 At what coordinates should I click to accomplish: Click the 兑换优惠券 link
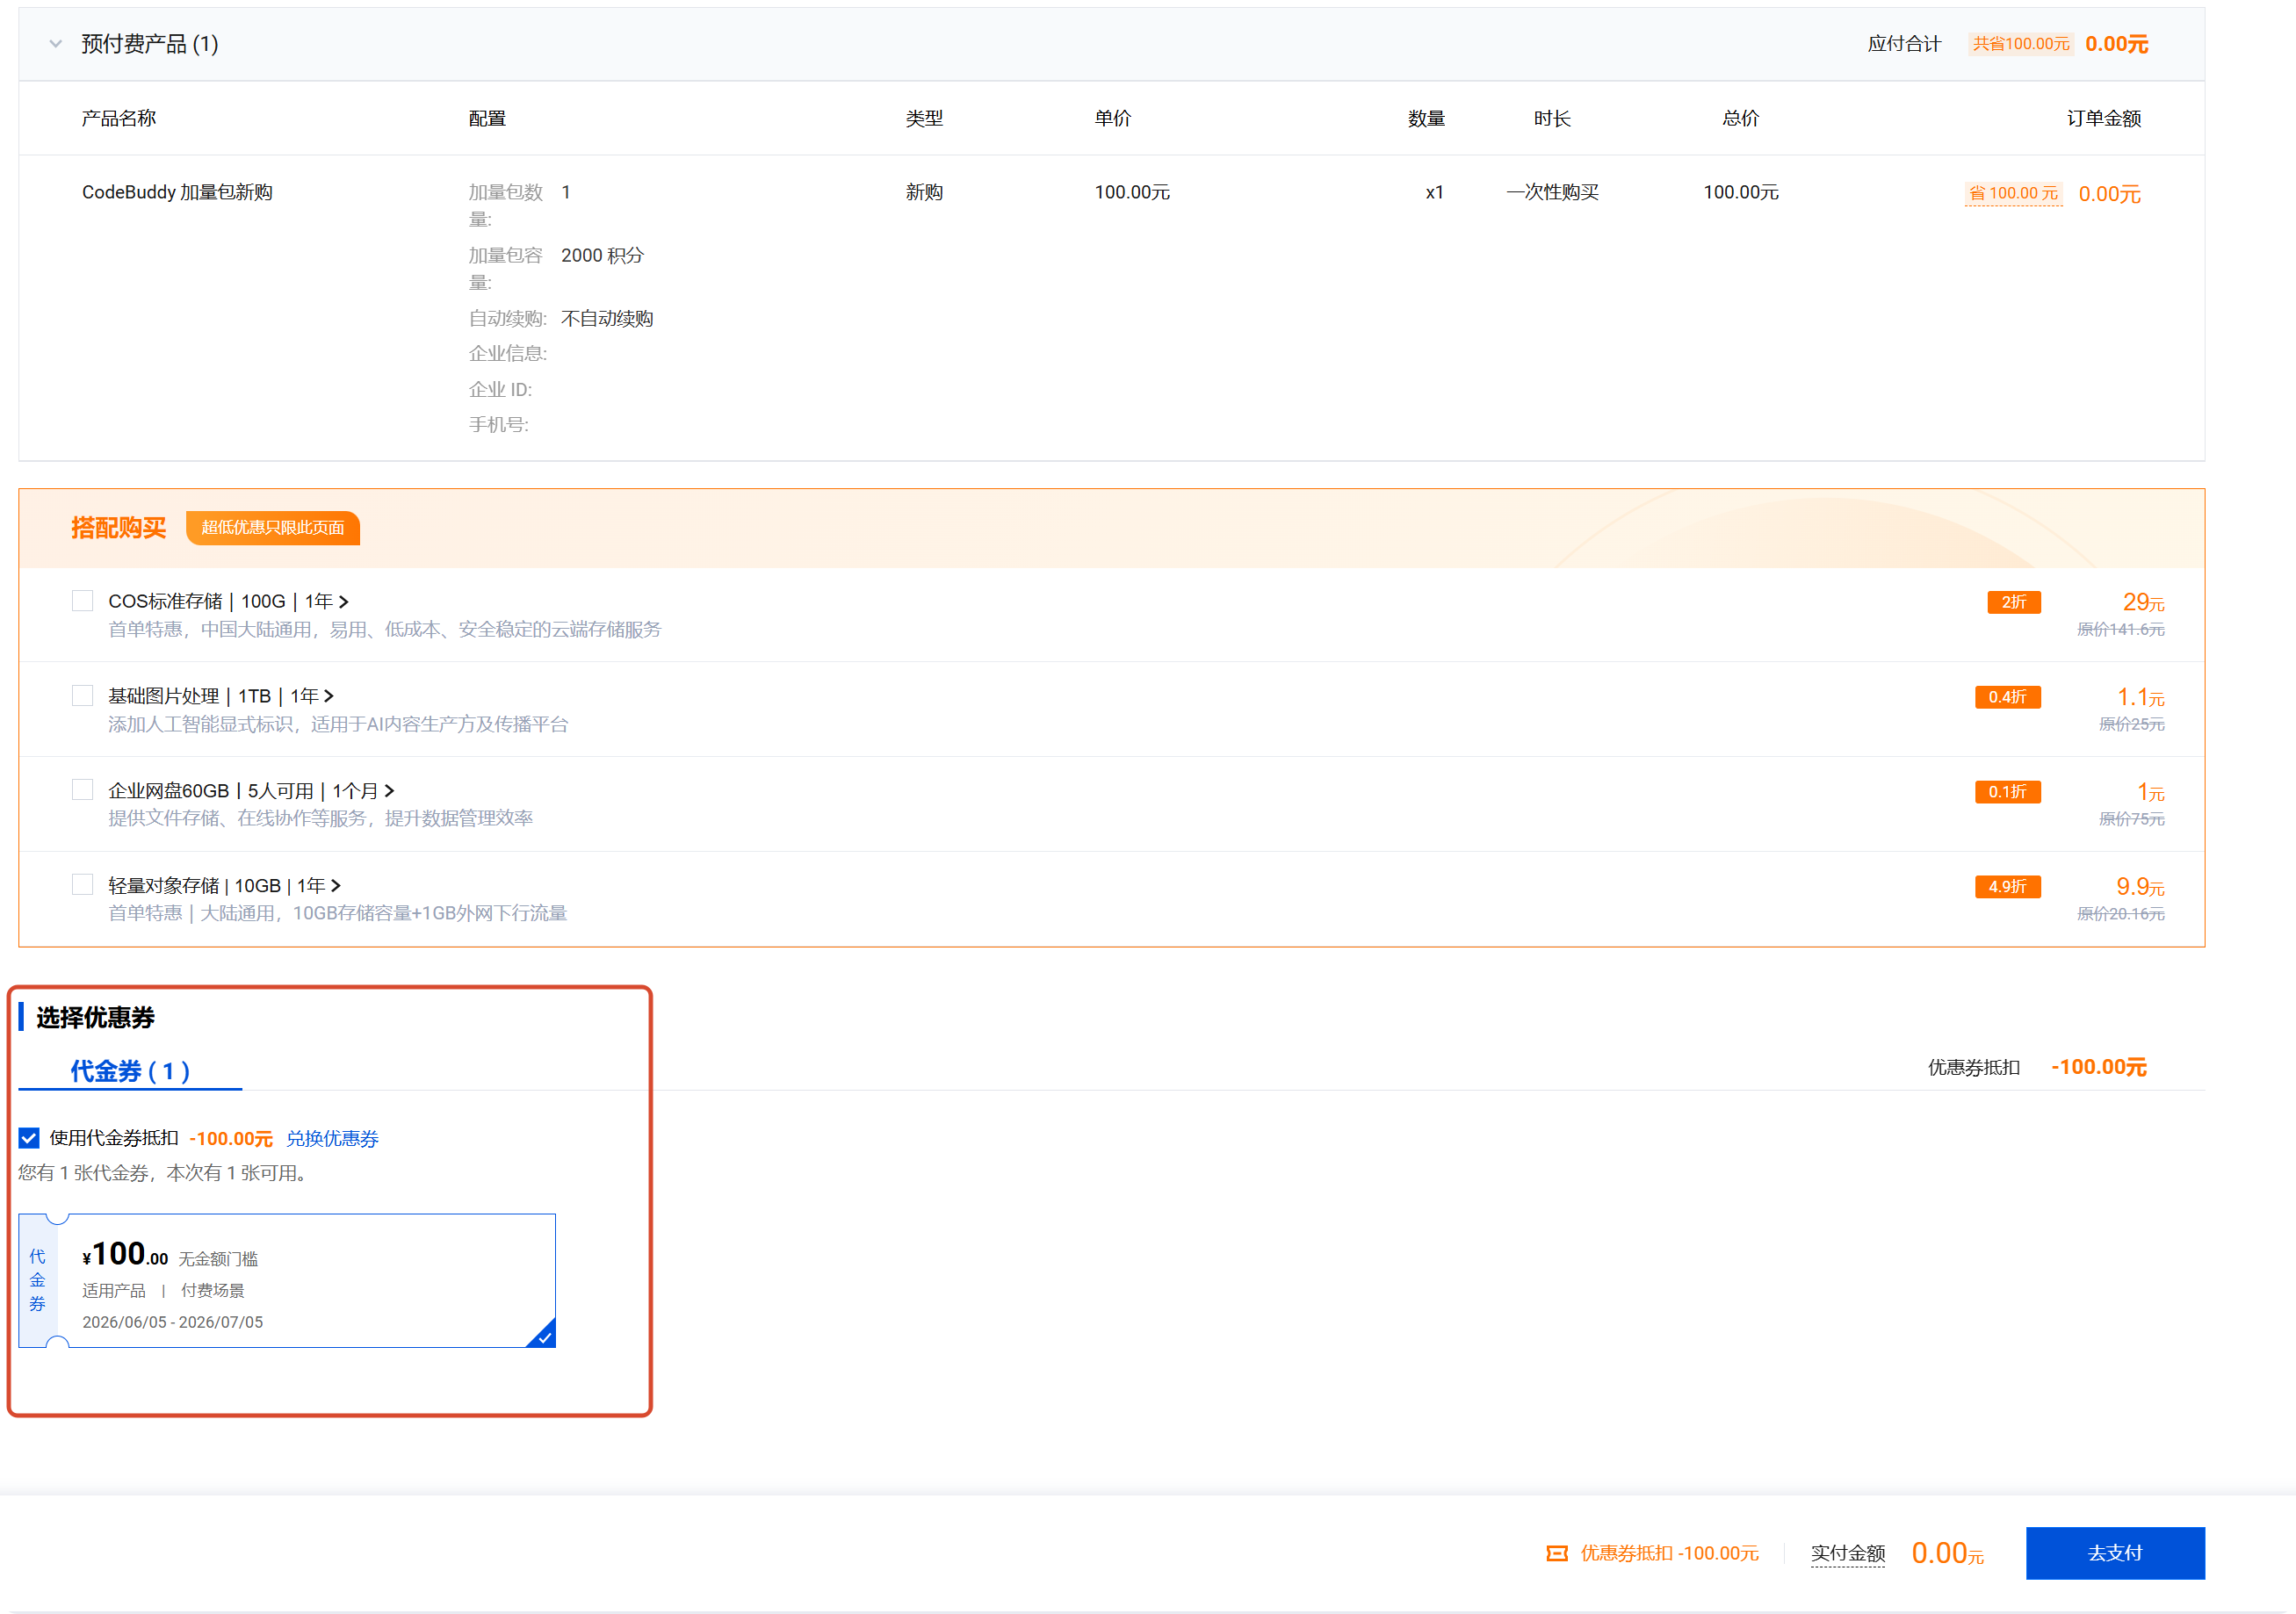point(332,1139)
